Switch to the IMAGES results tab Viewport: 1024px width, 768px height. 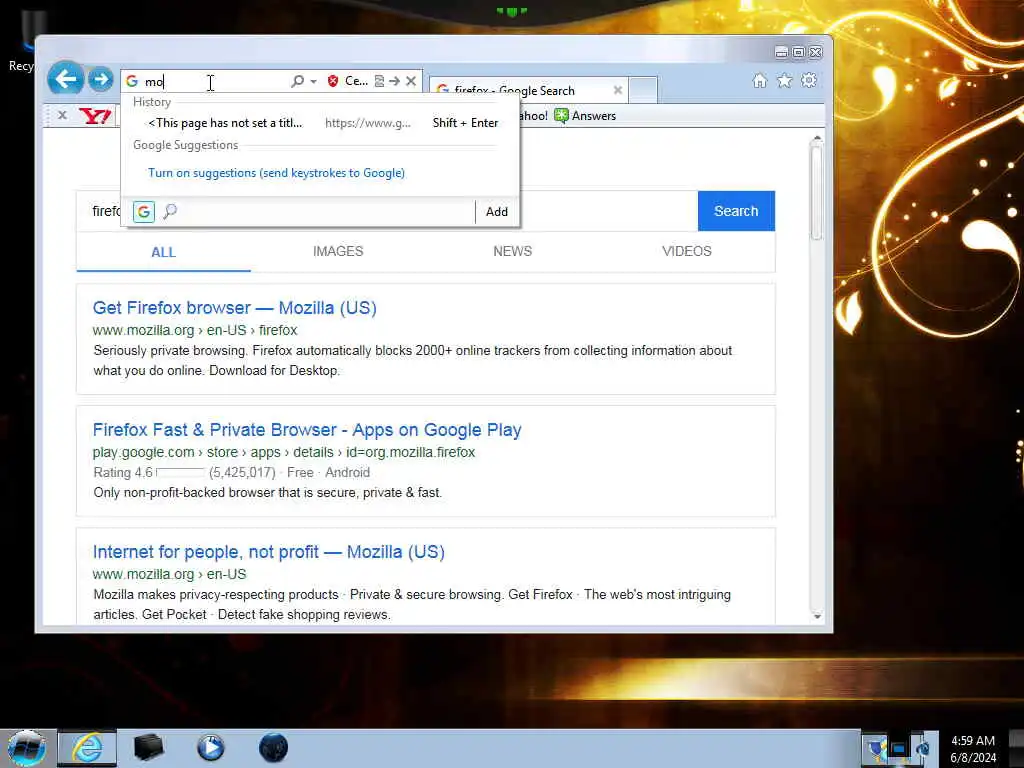click(338, 251)
